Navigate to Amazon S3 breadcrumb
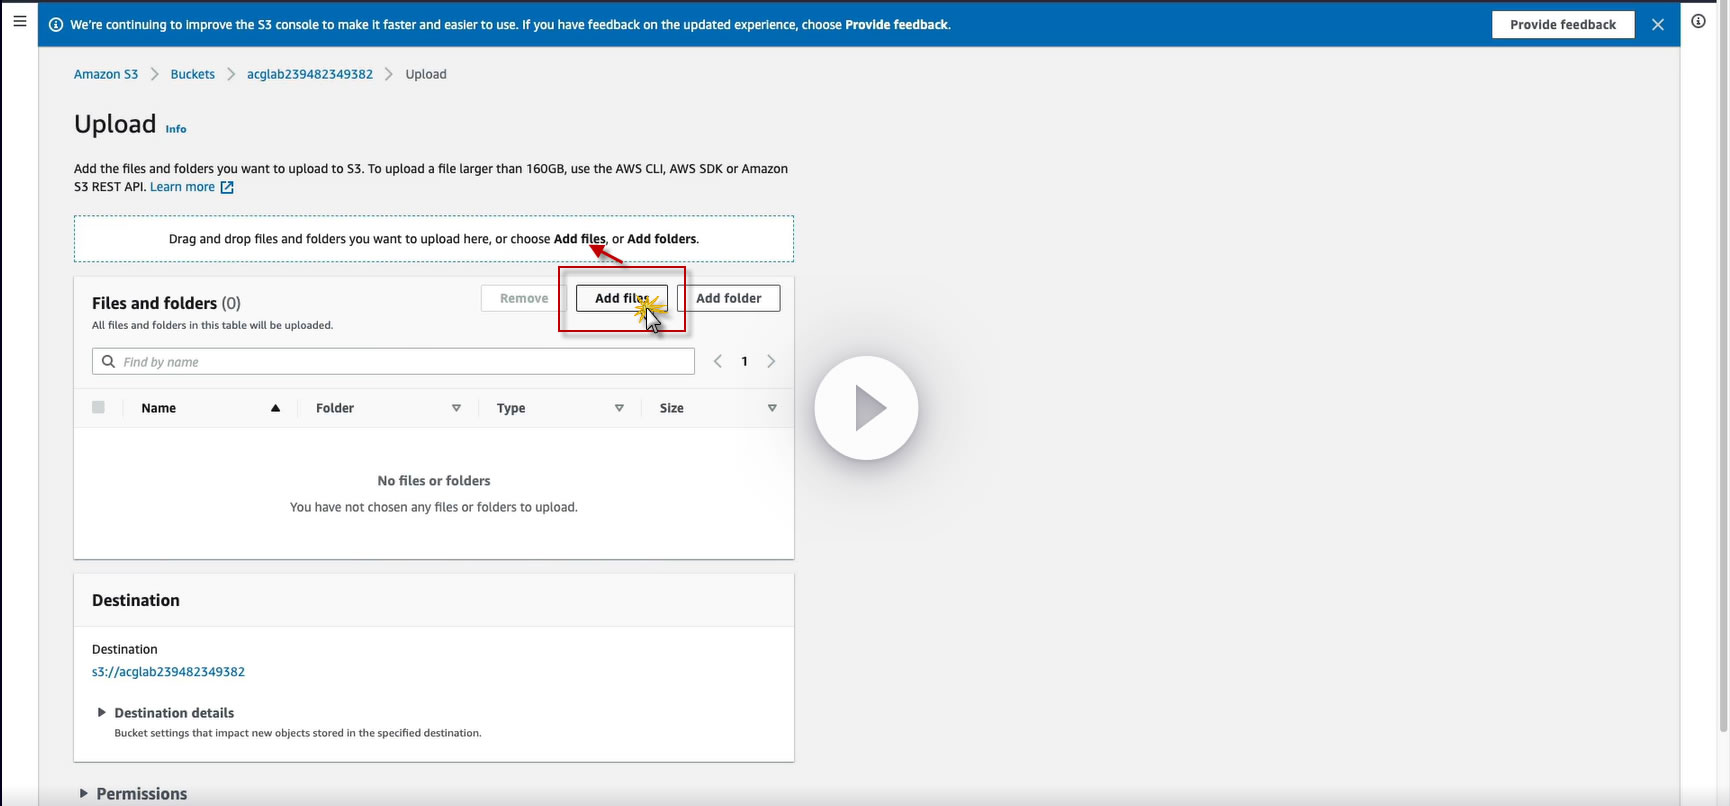Screen dimensions: 1730x806 tap(106, 74)
